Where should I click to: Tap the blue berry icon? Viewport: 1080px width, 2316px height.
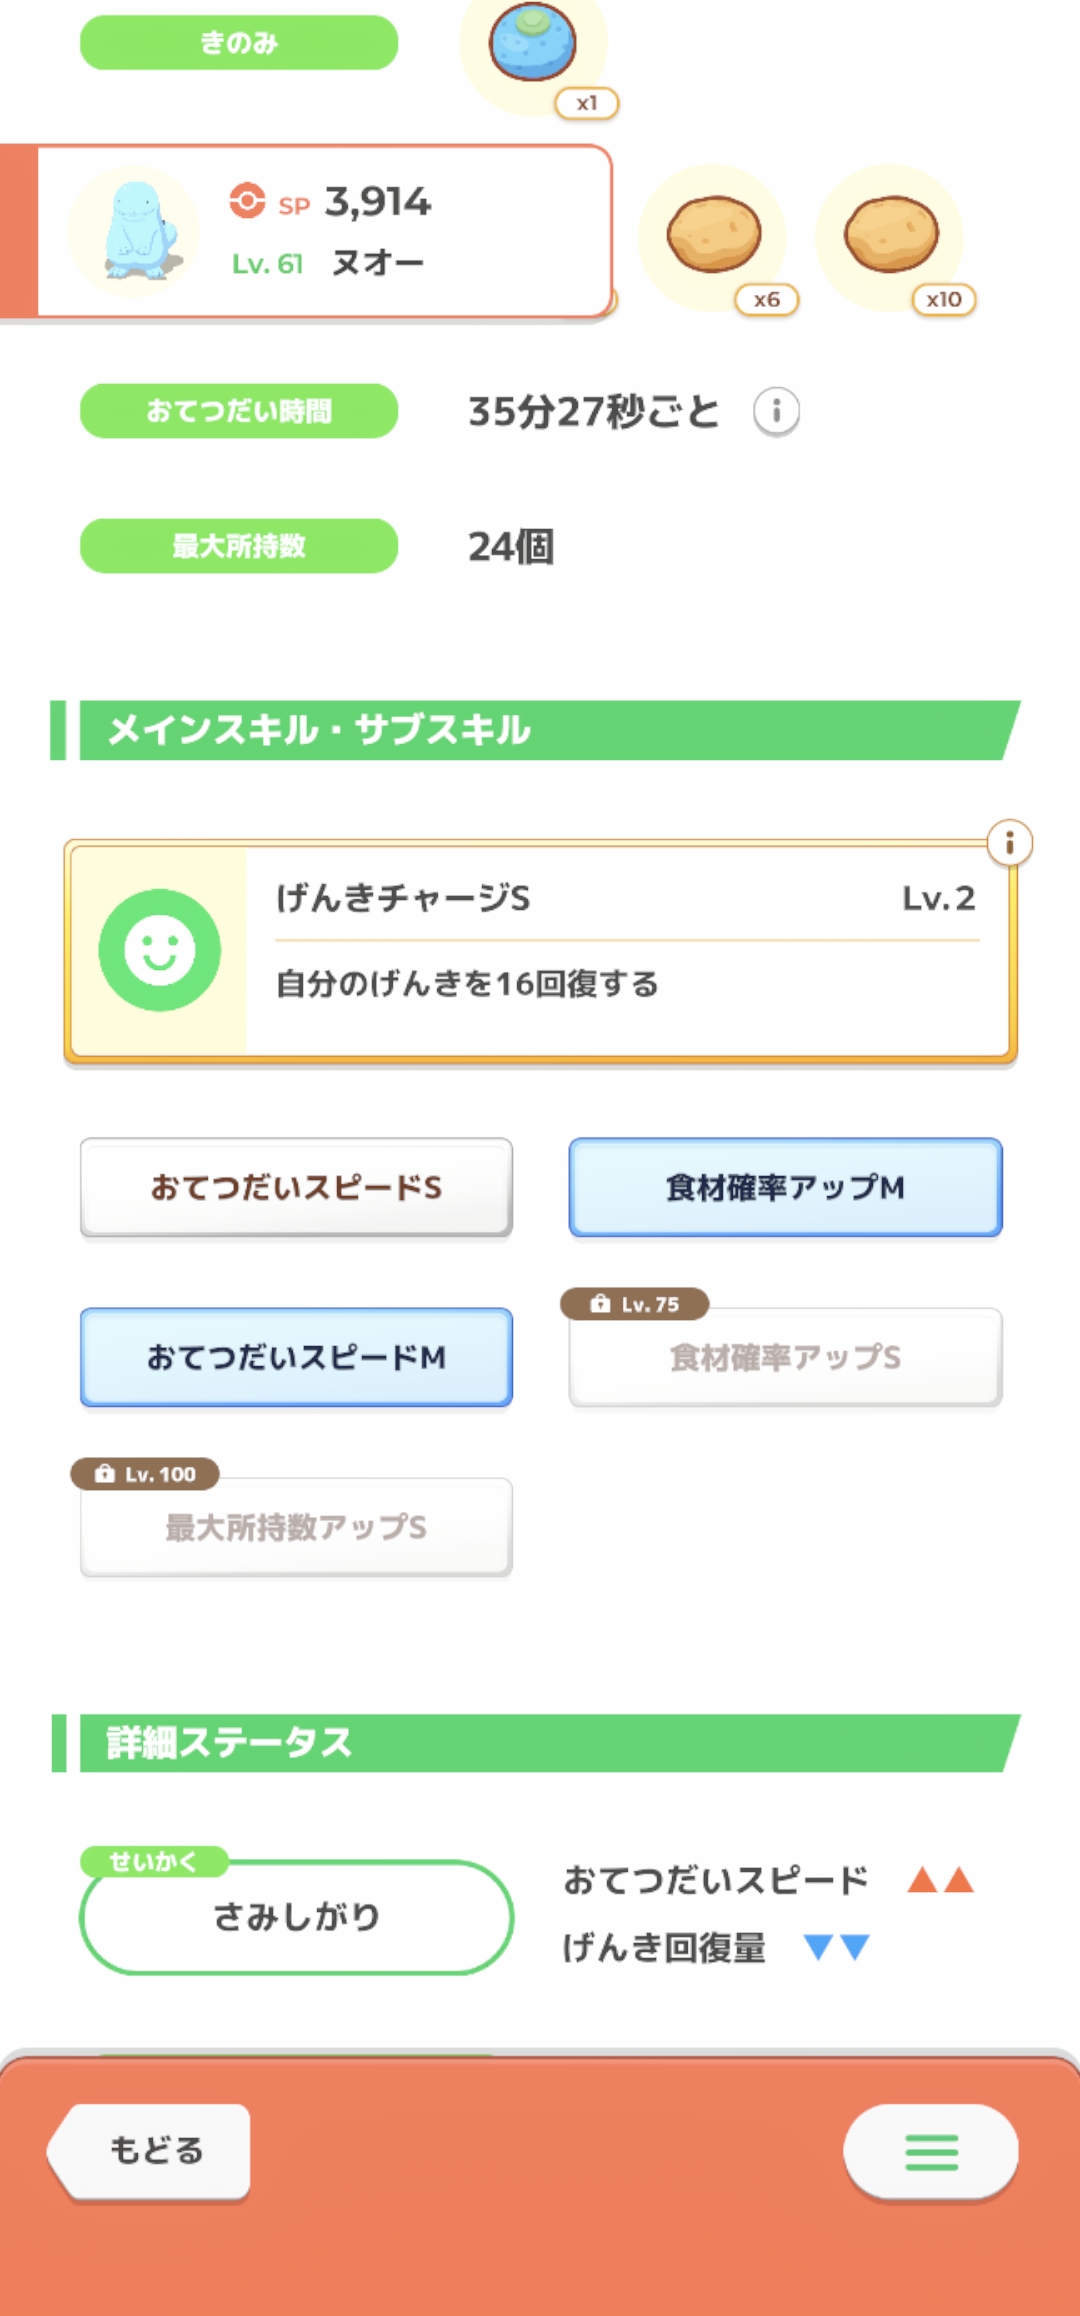tap(532, 42)
